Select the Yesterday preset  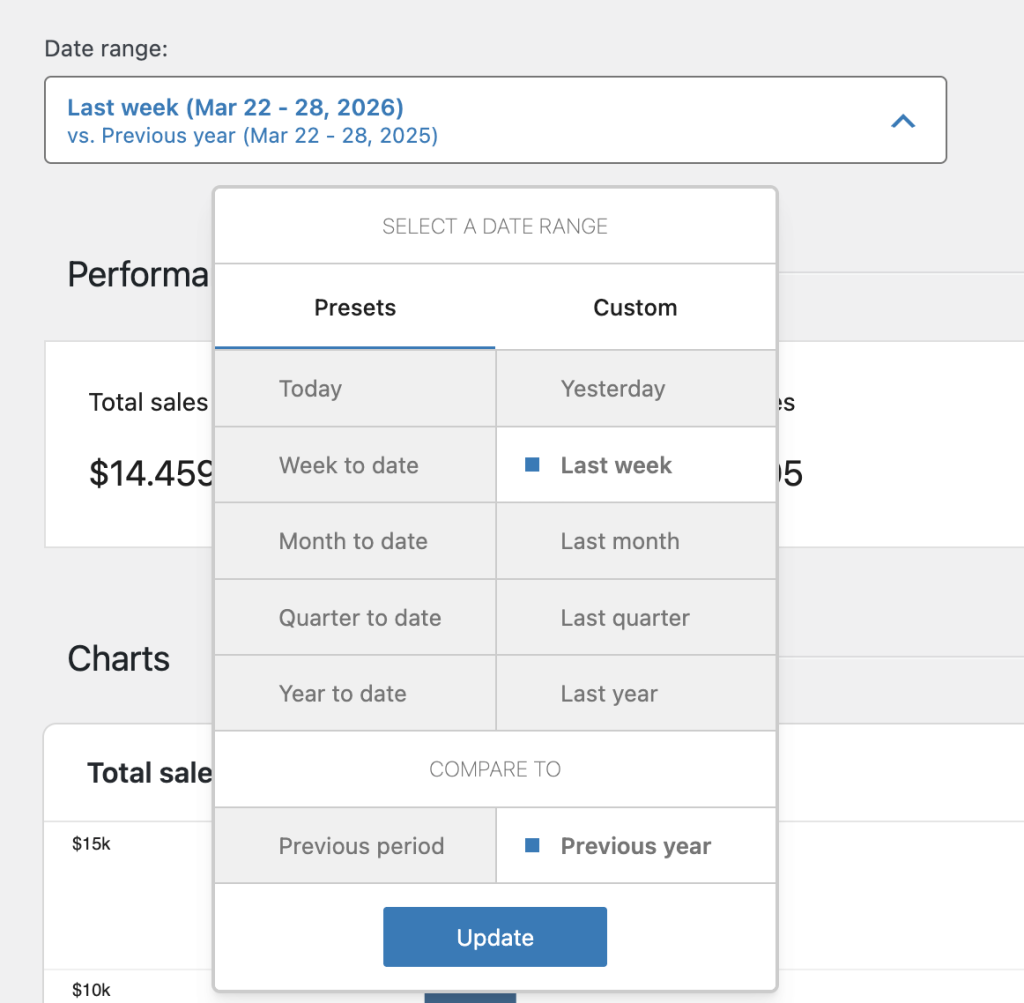(x=636, y=389)
